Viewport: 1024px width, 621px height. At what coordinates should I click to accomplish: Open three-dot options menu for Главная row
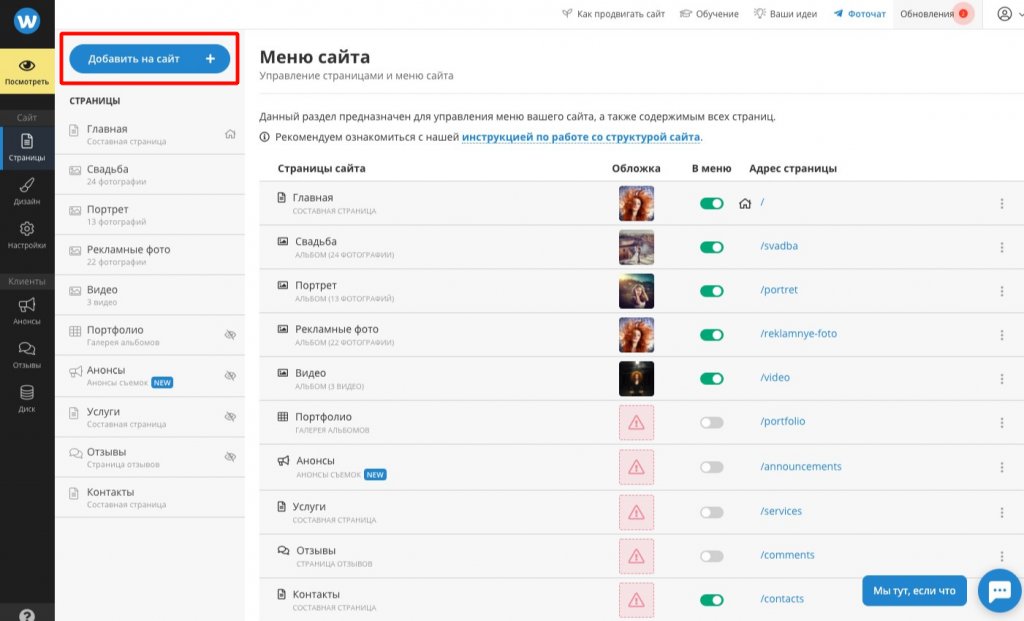point(1002,204)
